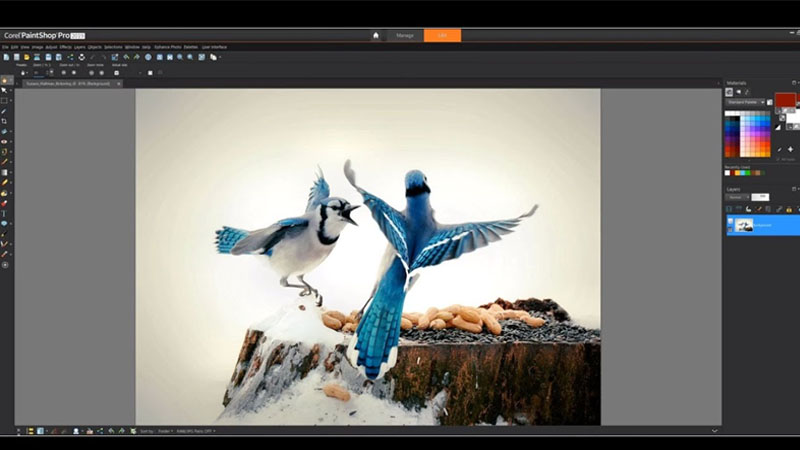
Task: Switch to the orange Edit tab
Action: click(442, 35)
